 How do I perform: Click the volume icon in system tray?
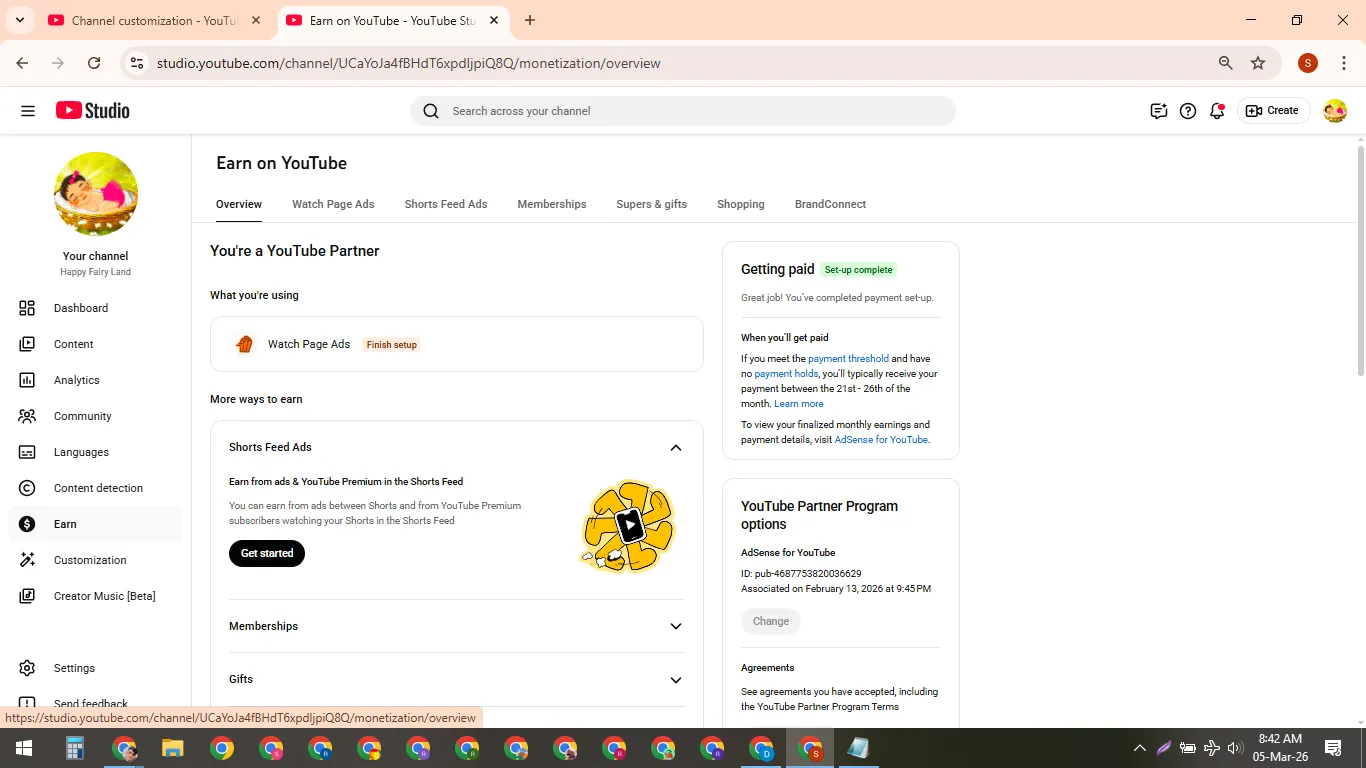coord(1234,748)
